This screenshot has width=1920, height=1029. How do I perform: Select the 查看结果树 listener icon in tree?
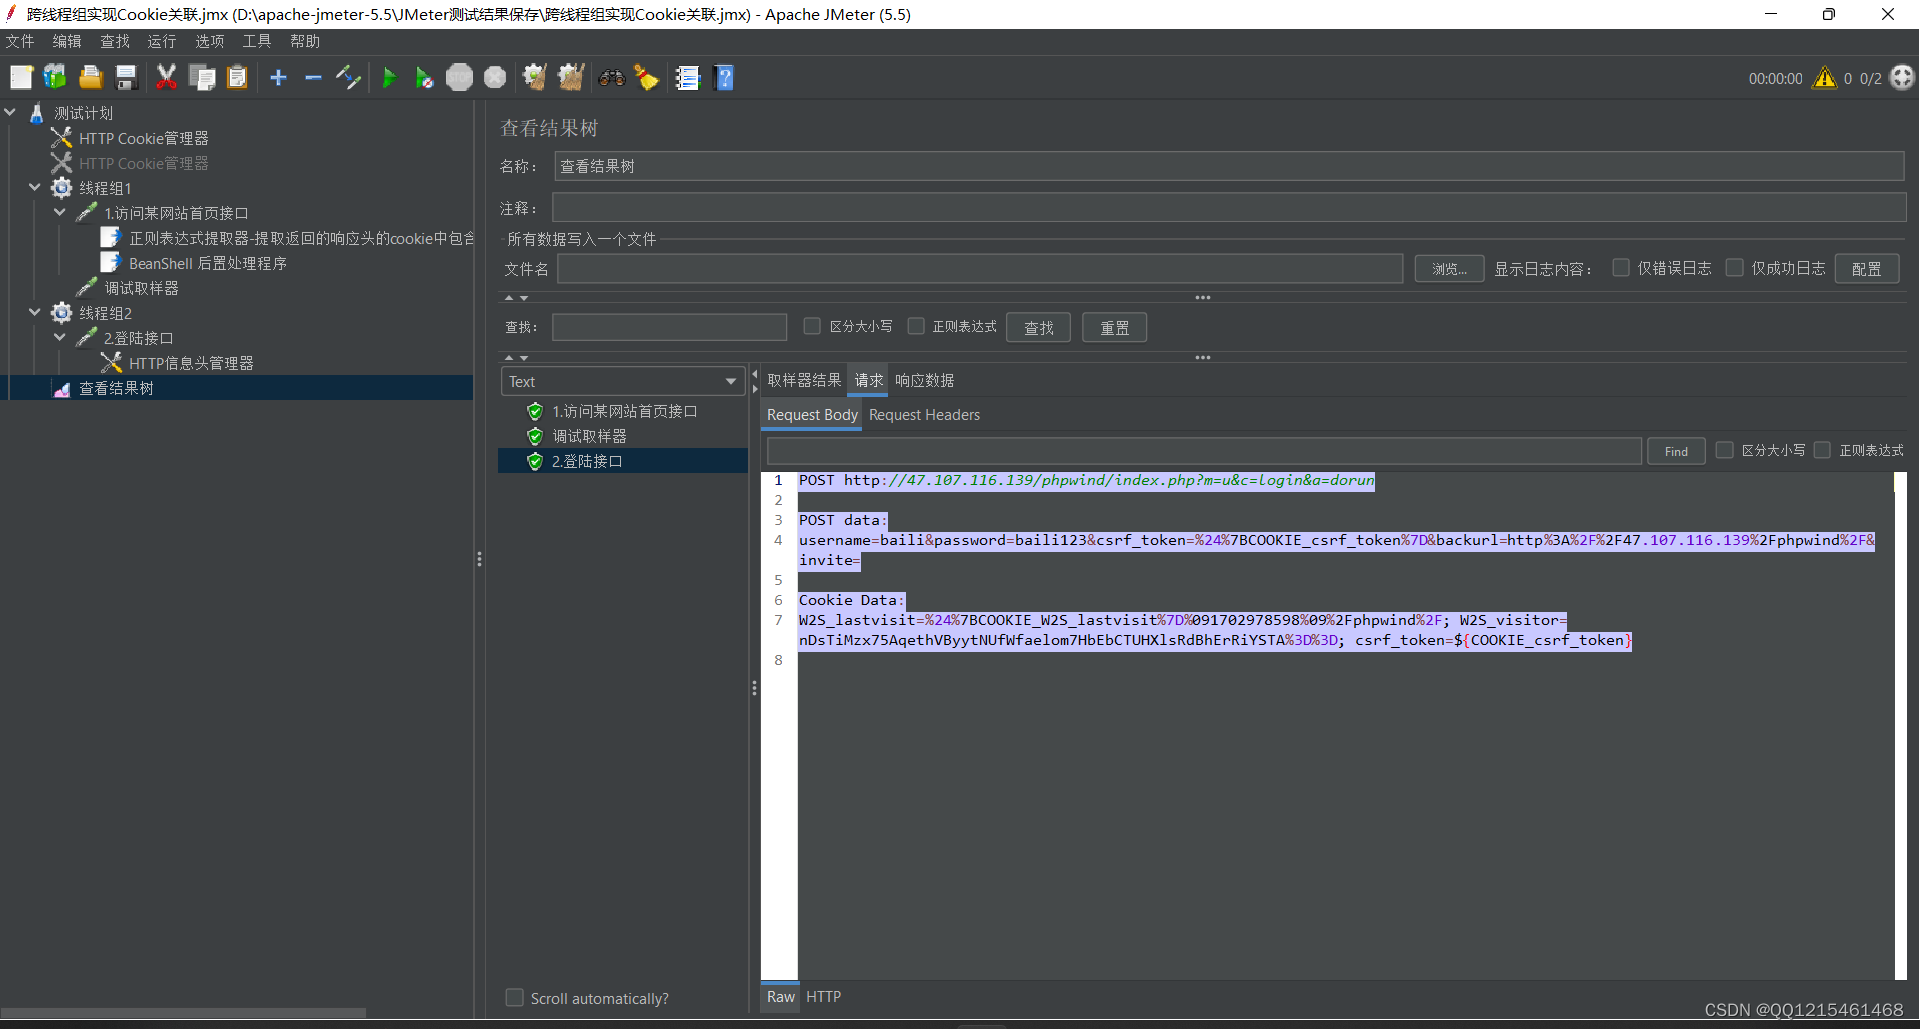click(x=62, y=389)
